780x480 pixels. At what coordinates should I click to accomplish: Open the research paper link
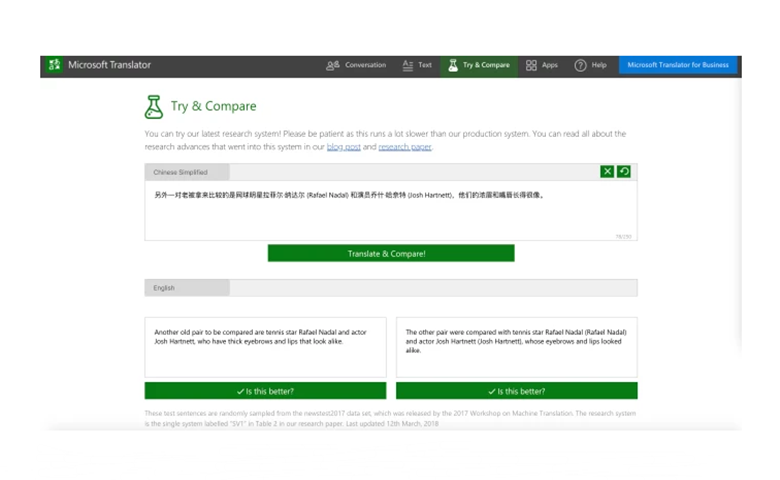[x=404, y=147]
